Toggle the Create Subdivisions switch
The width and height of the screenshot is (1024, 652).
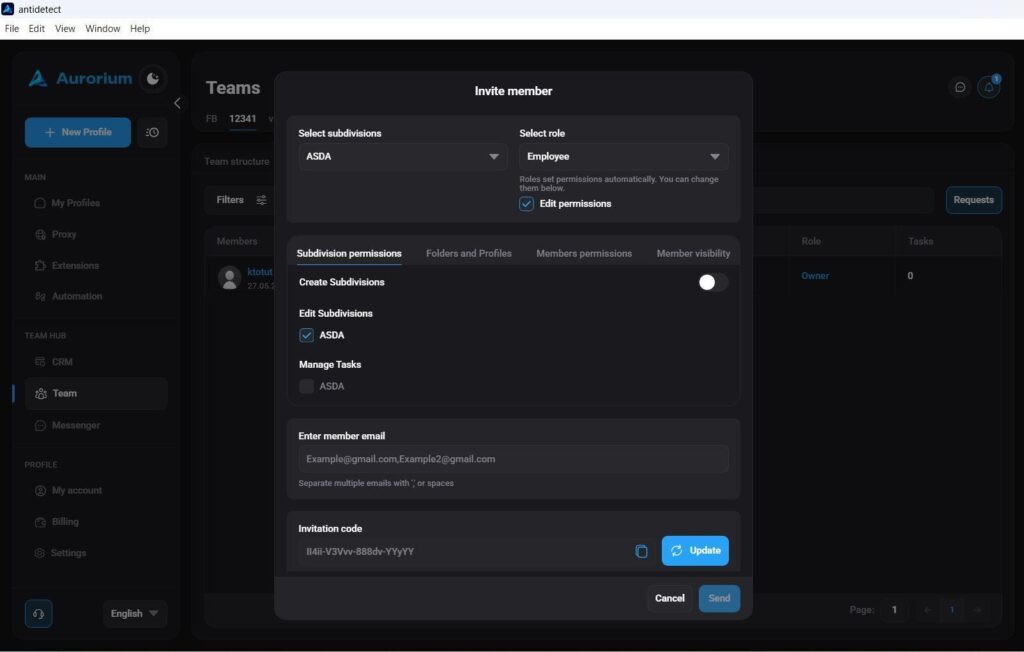(712, 282)
